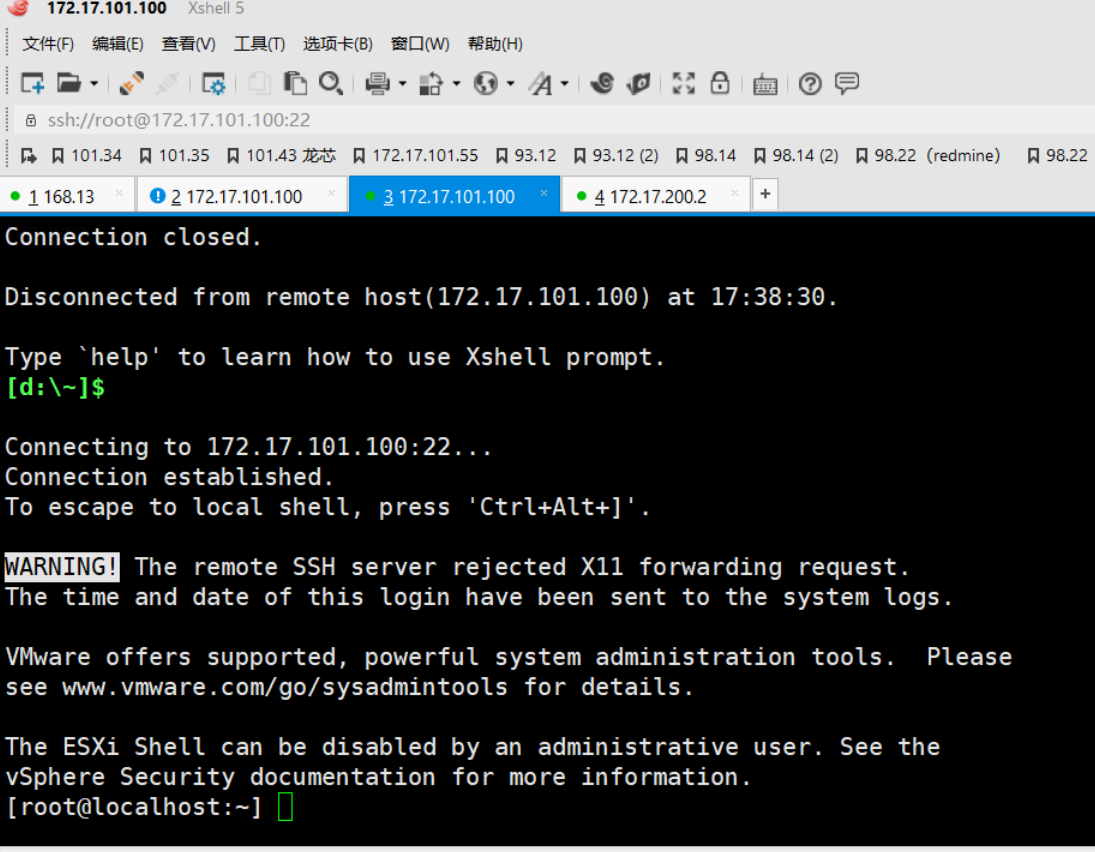Open the Help question mark icon
1095x852 pixels.
pos(810,84)
